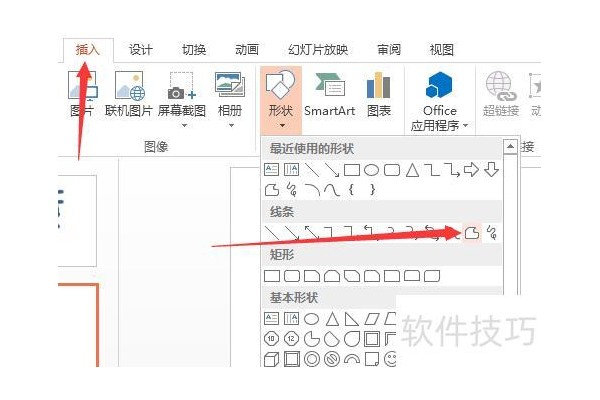
Task: Select the chord shape under 基本形状
Action: [x=331, y=338]
